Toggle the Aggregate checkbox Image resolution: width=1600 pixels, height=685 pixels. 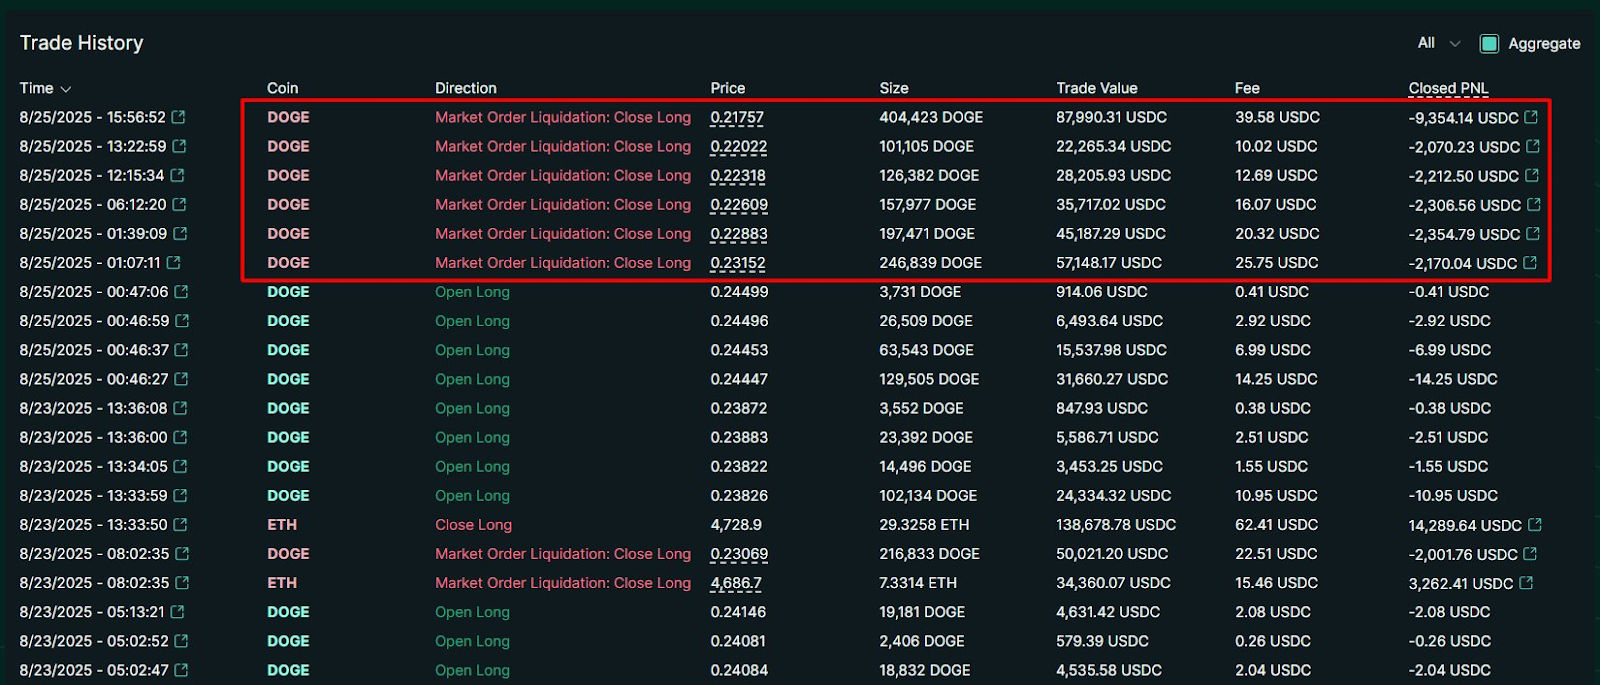(x=1489, y=43)
